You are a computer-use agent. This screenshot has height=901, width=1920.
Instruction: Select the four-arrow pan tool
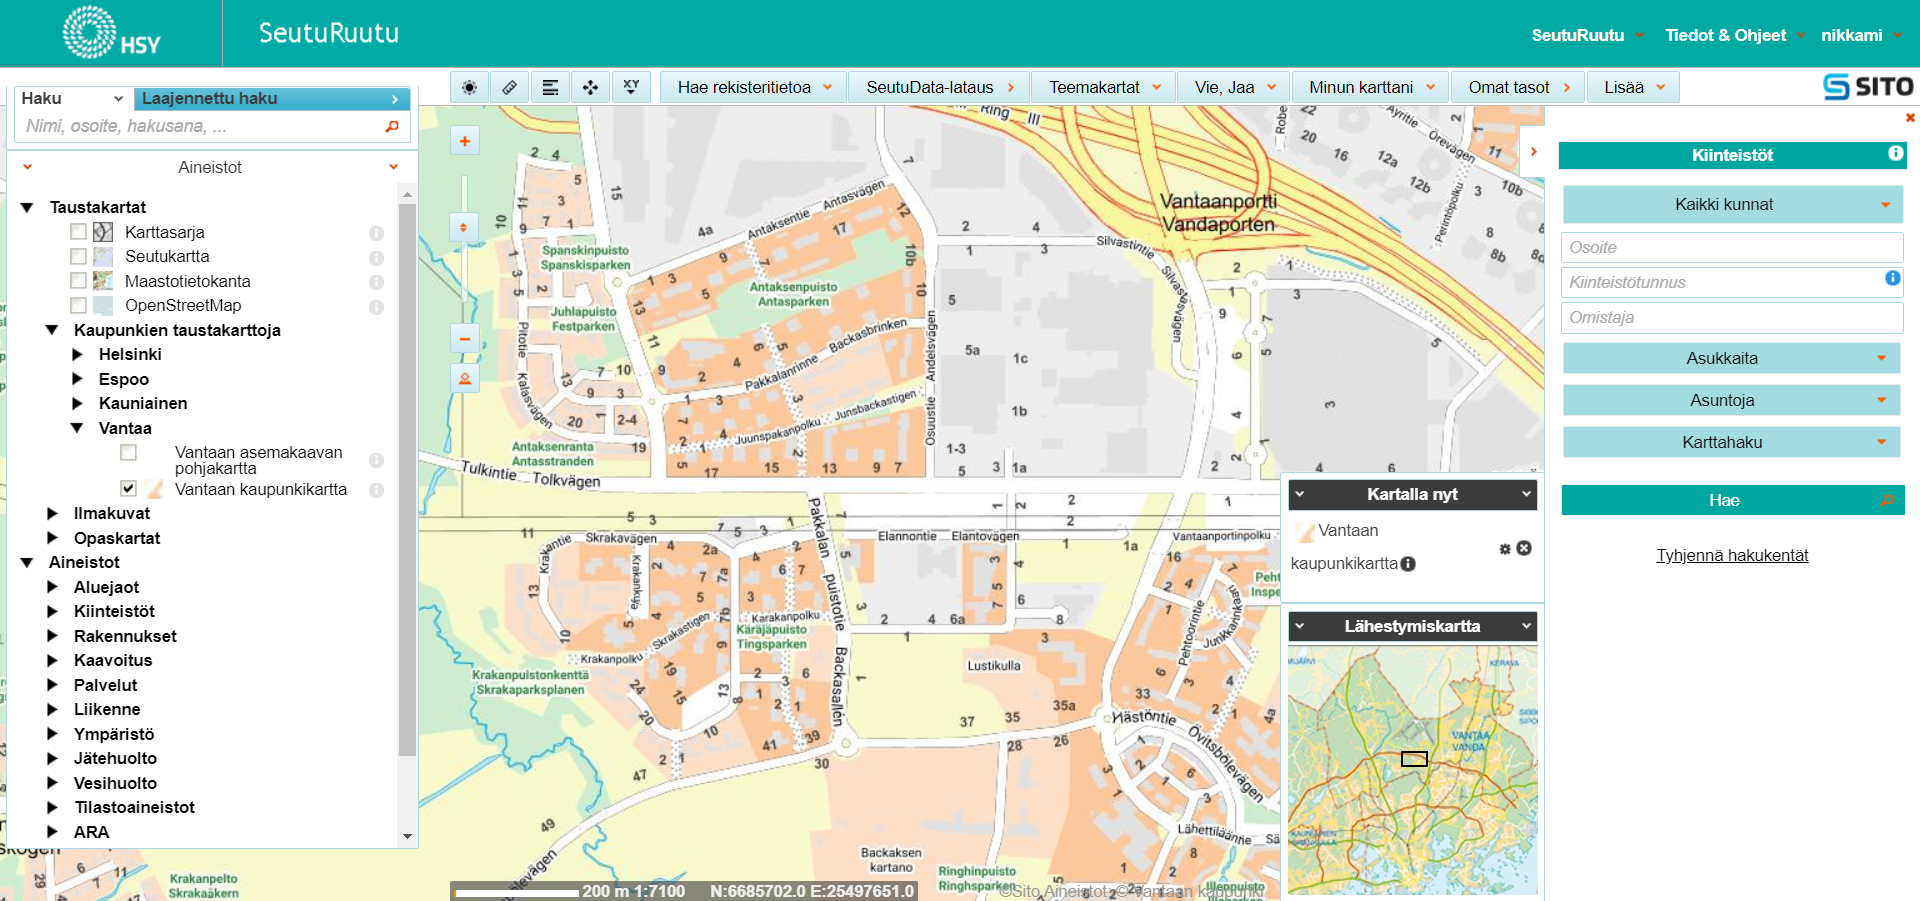click(590, 87)
